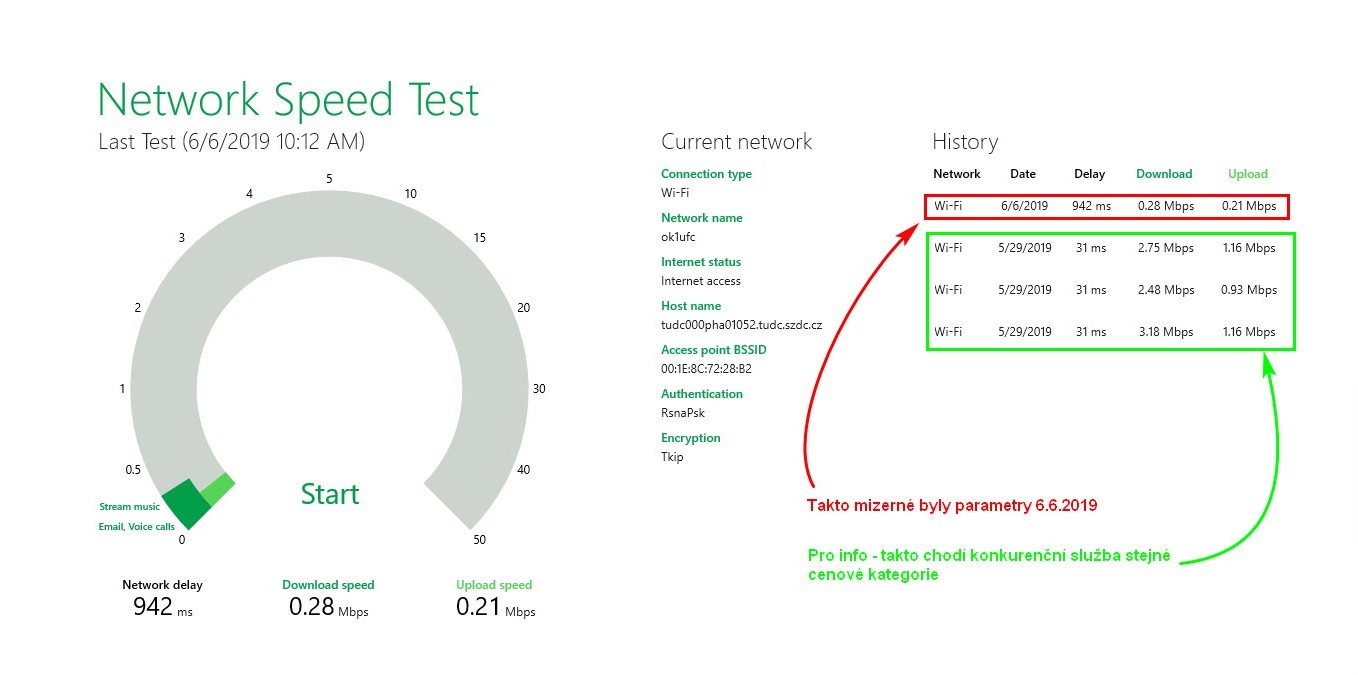Click the Start speed test button
The height and width of the screenshot is (675, 1358).
point(330,494)
